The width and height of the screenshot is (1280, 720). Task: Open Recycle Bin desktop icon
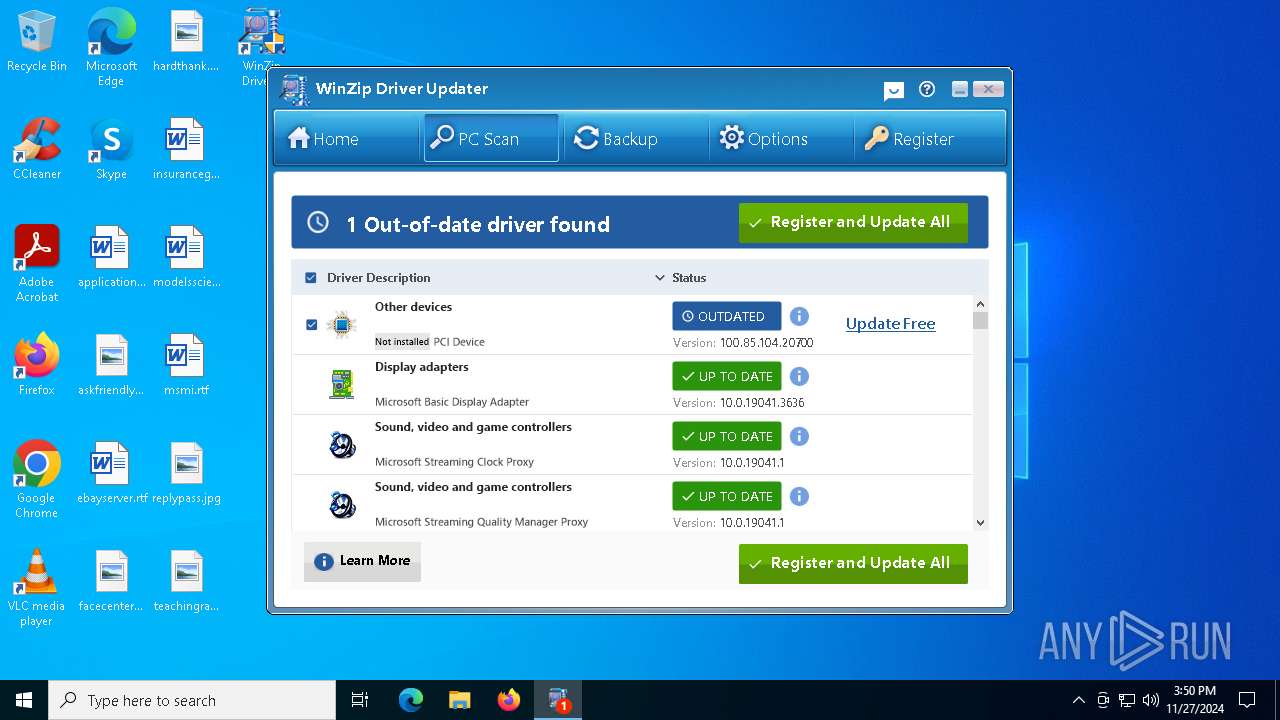tap(37, 41)
